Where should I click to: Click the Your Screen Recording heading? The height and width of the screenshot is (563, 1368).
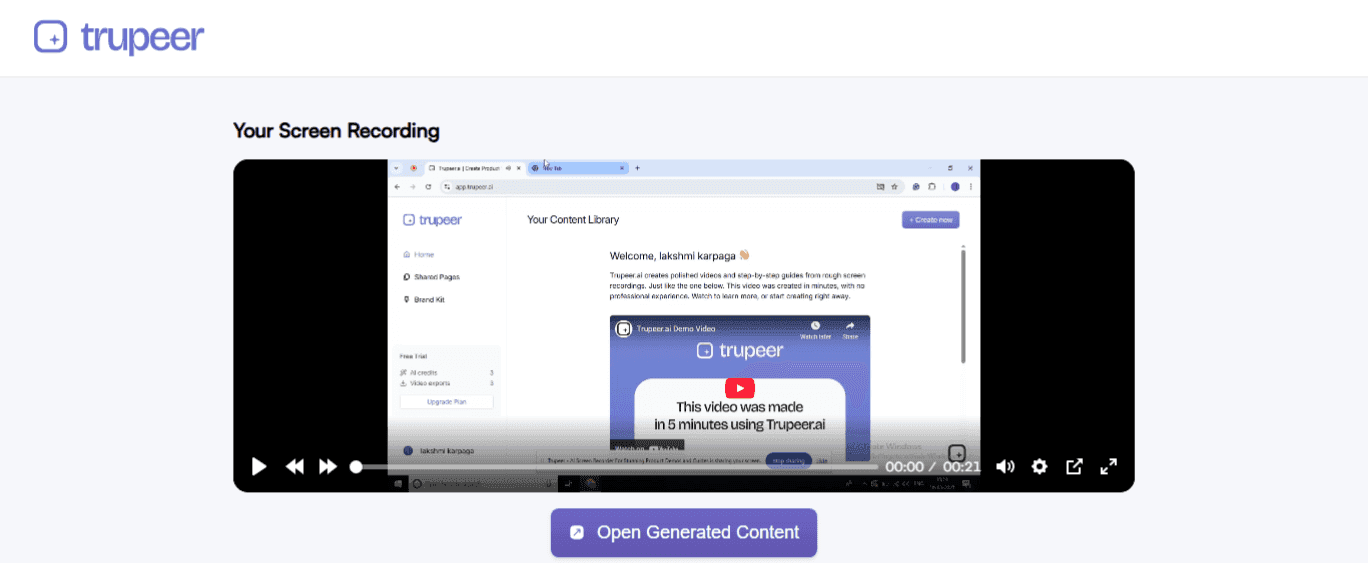pos(336,131)
